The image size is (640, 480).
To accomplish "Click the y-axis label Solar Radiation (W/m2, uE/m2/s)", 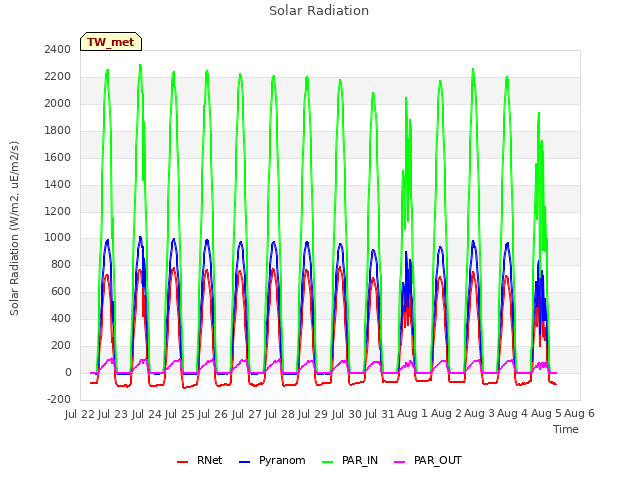I will click(14, 228).
